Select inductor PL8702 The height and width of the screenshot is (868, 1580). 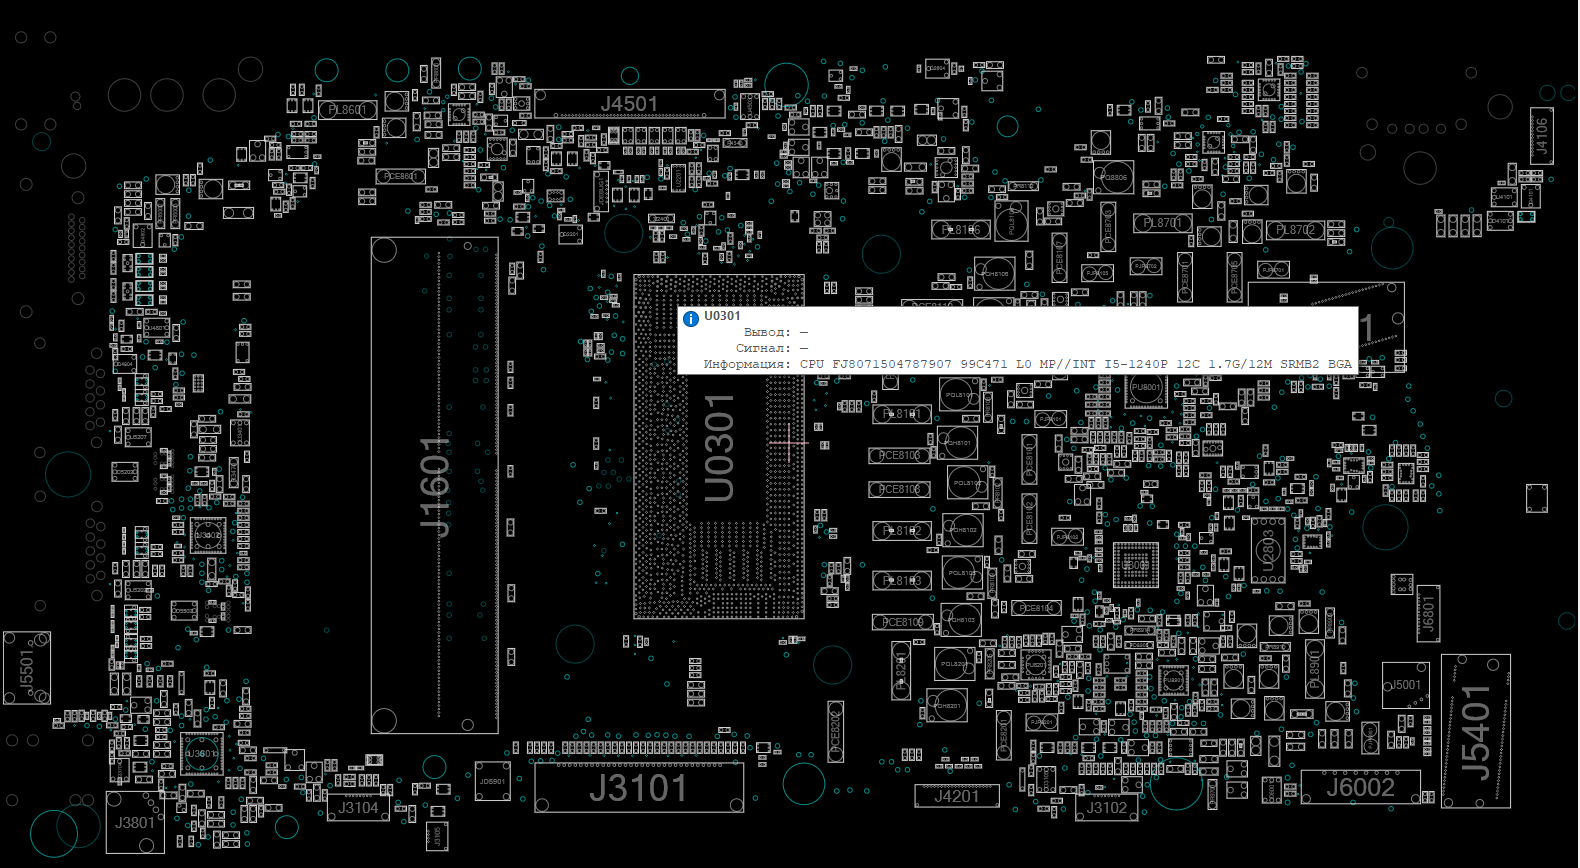1295,230
